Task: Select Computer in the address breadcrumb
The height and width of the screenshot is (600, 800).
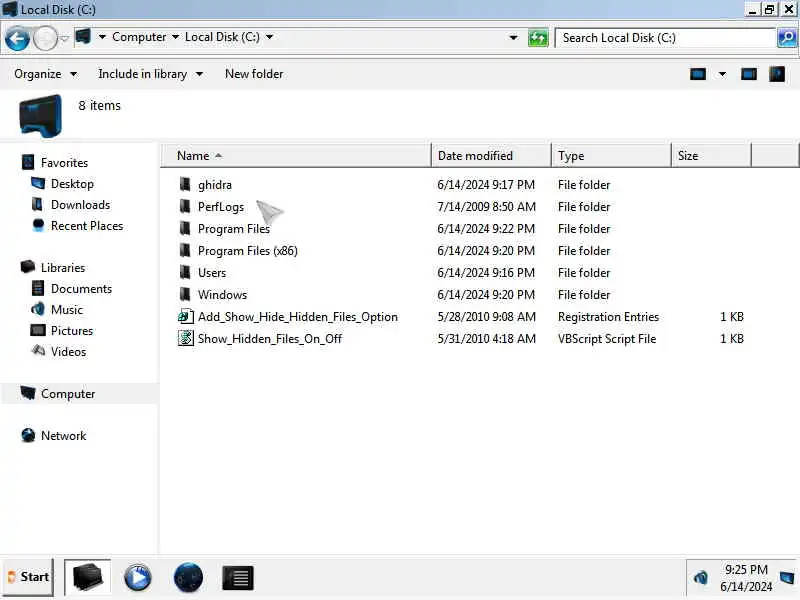Action: pyautogui.click(x=139, y=37)
